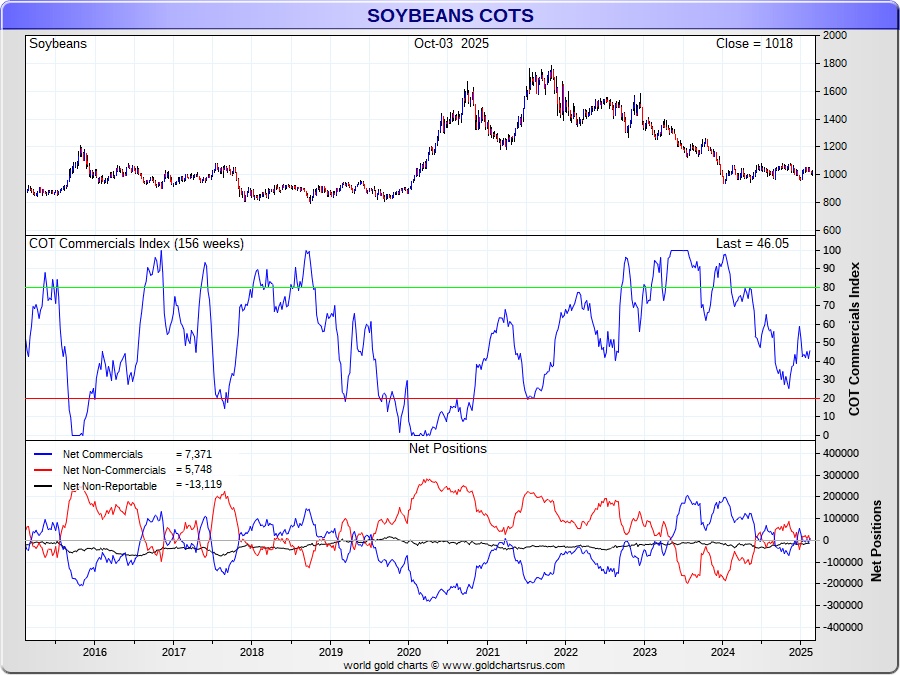Click the 80 COT index axis label
The image size is (900, 675).
tap(829, 288)
